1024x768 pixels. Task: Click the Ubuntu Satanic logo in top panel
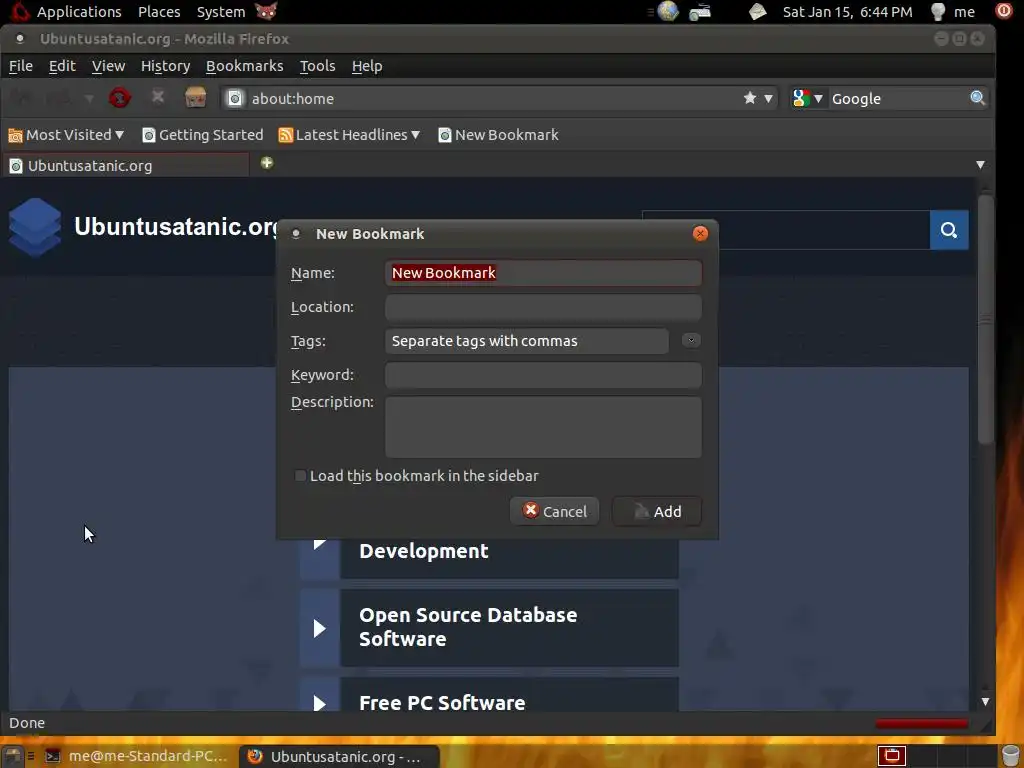click(x=20, y=11)
